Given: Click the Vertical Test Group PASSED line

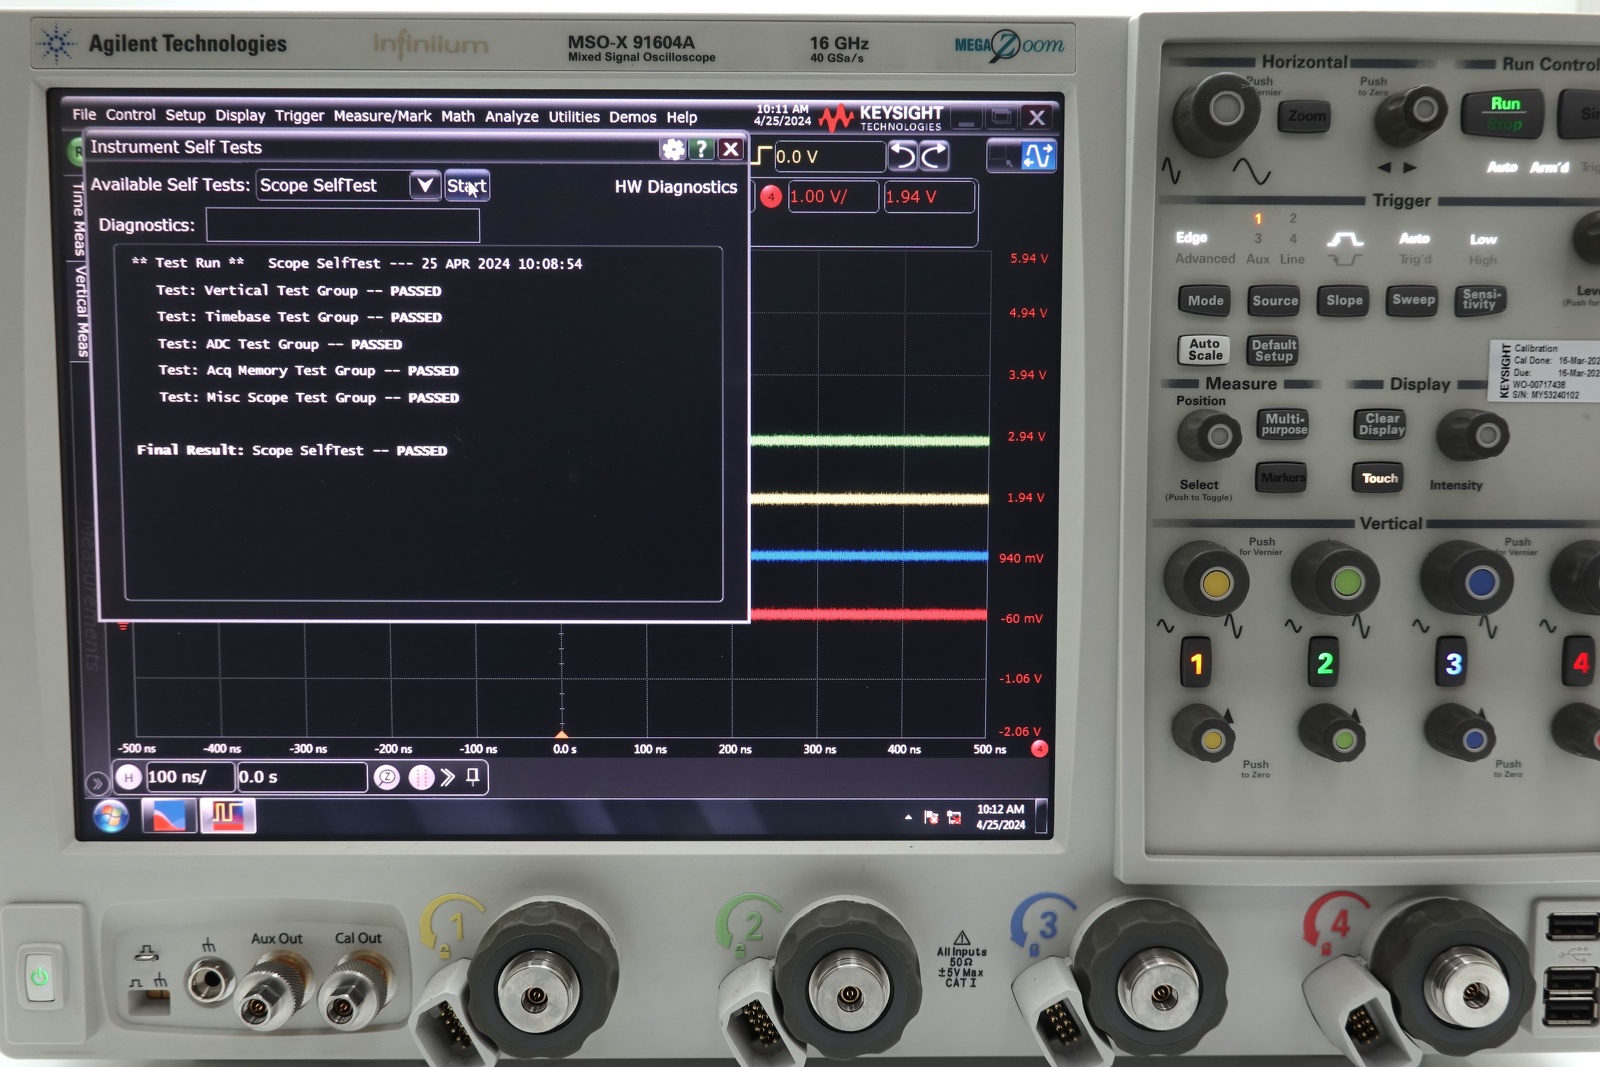Looking at the screenshot, I should tap(299, 290).
